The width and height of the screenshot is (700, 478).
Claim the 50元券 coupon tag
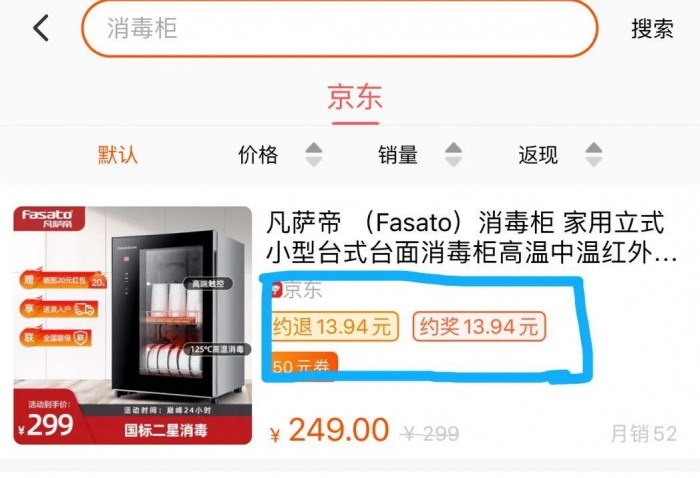point(304,364)
